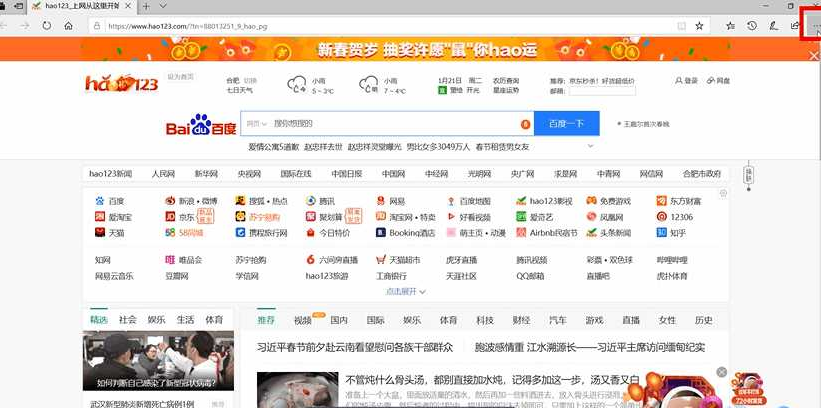Click the site grid settings gear icon

pyautogui.click(x=723, y=193)
